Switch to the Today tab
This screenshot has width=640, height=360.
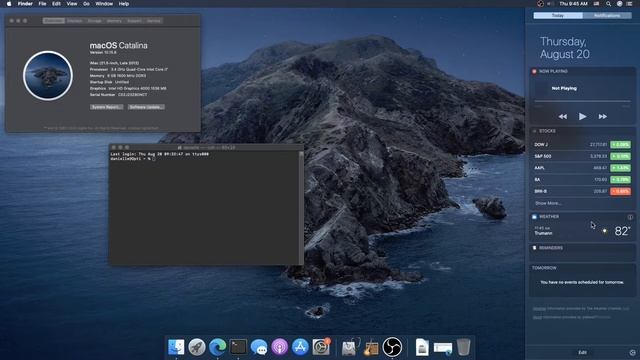tap(558, 16)
